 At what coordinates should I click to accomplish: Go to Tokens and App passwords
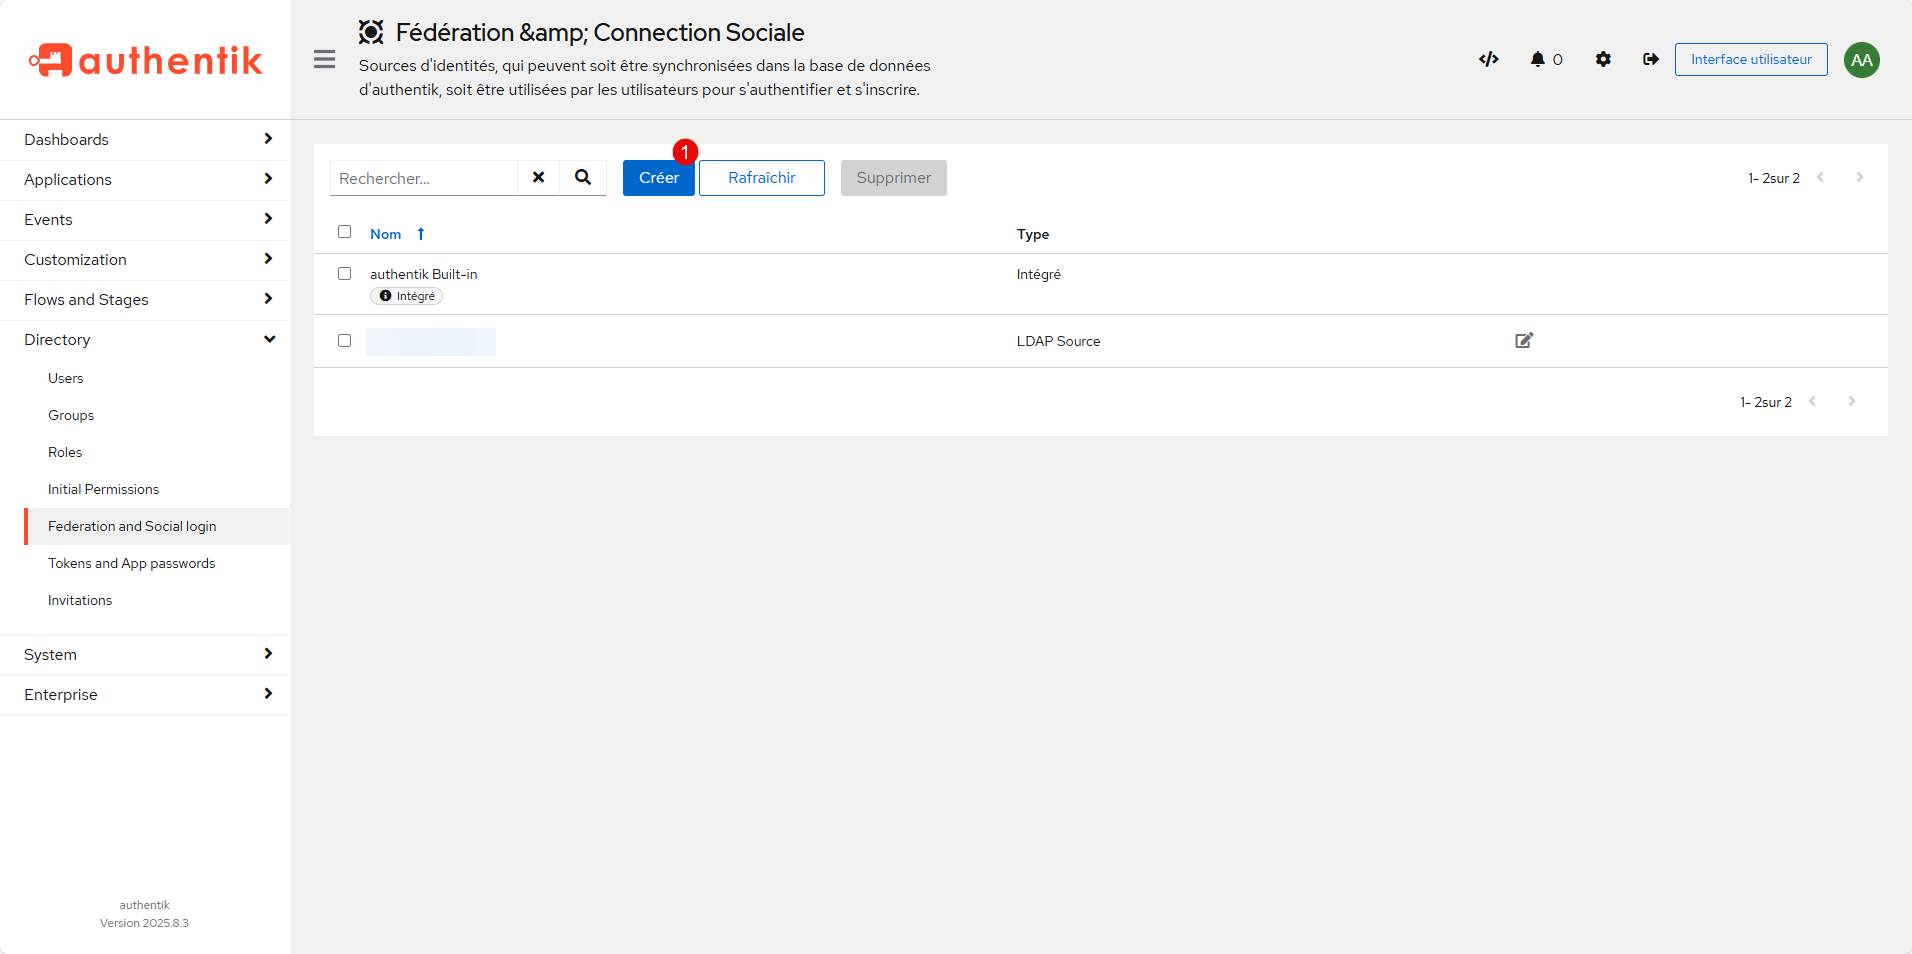pyautogui.click(x=132, y=564)
